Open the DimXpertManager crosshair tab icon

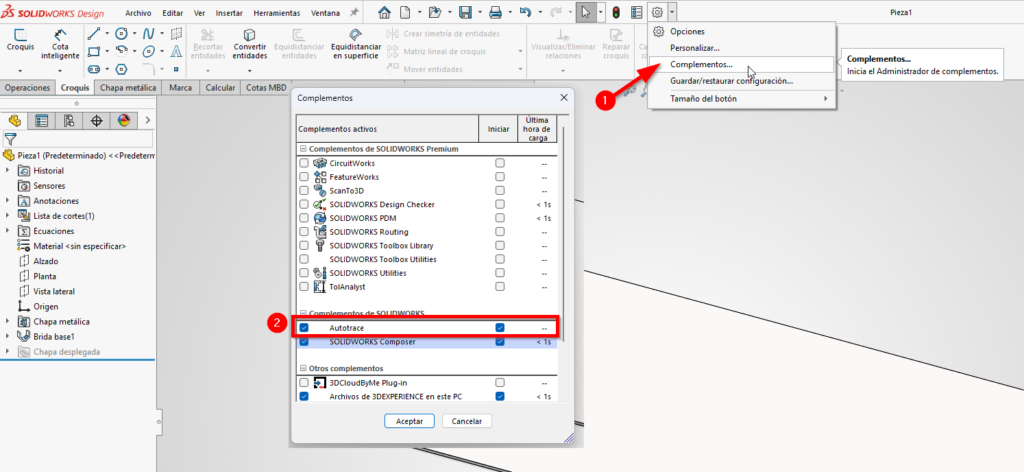[x=97, y=120]
